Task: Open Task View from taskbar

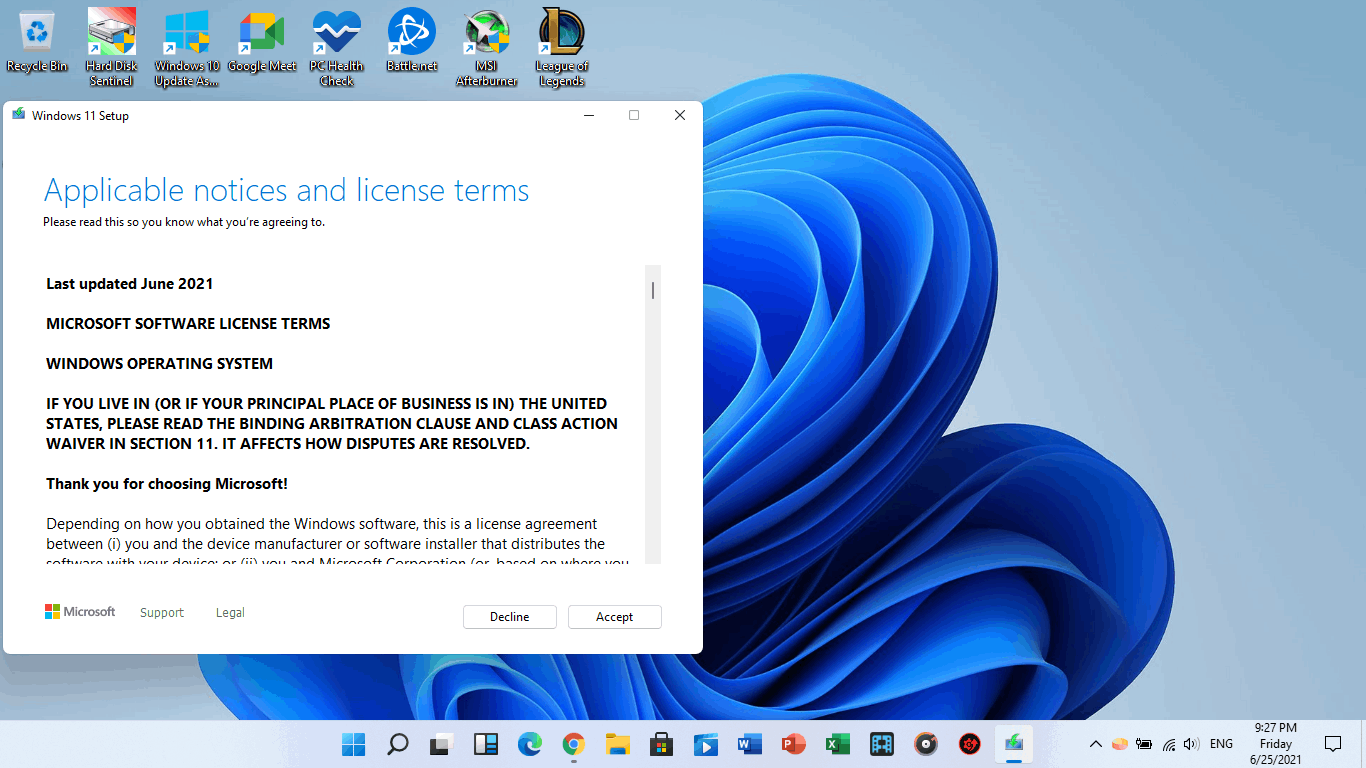Action: pos(441,744)
